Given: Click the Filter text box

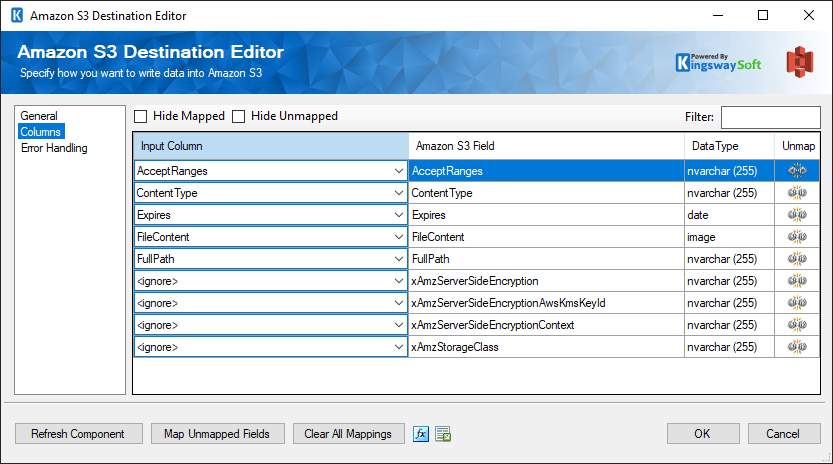Looking at the screenshot, I should click(x=770, y=117).
